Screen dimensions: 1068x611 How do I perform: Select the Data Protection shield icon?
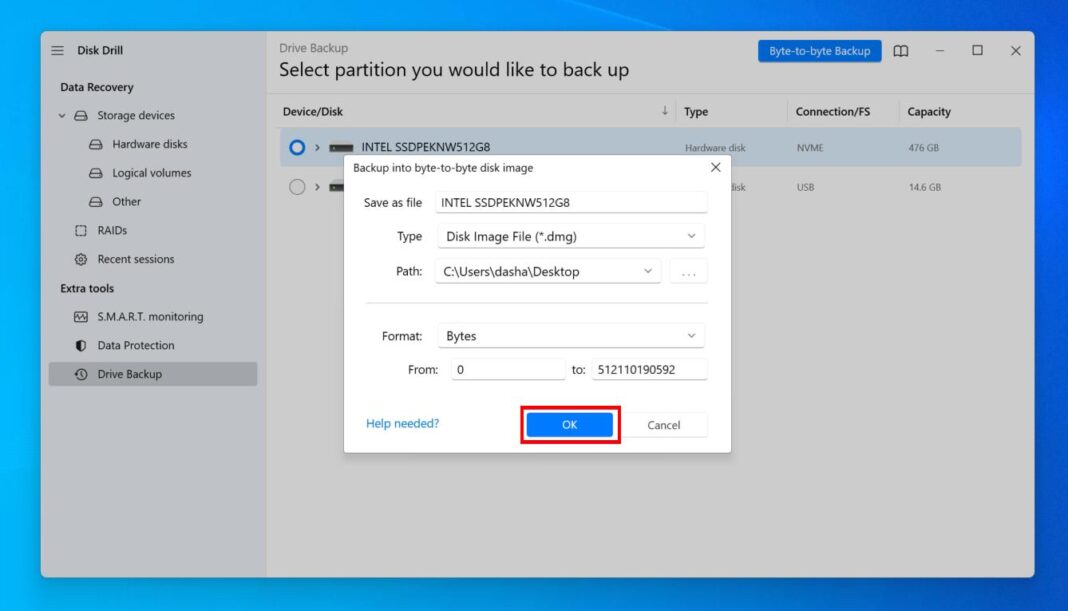(81, 345)
